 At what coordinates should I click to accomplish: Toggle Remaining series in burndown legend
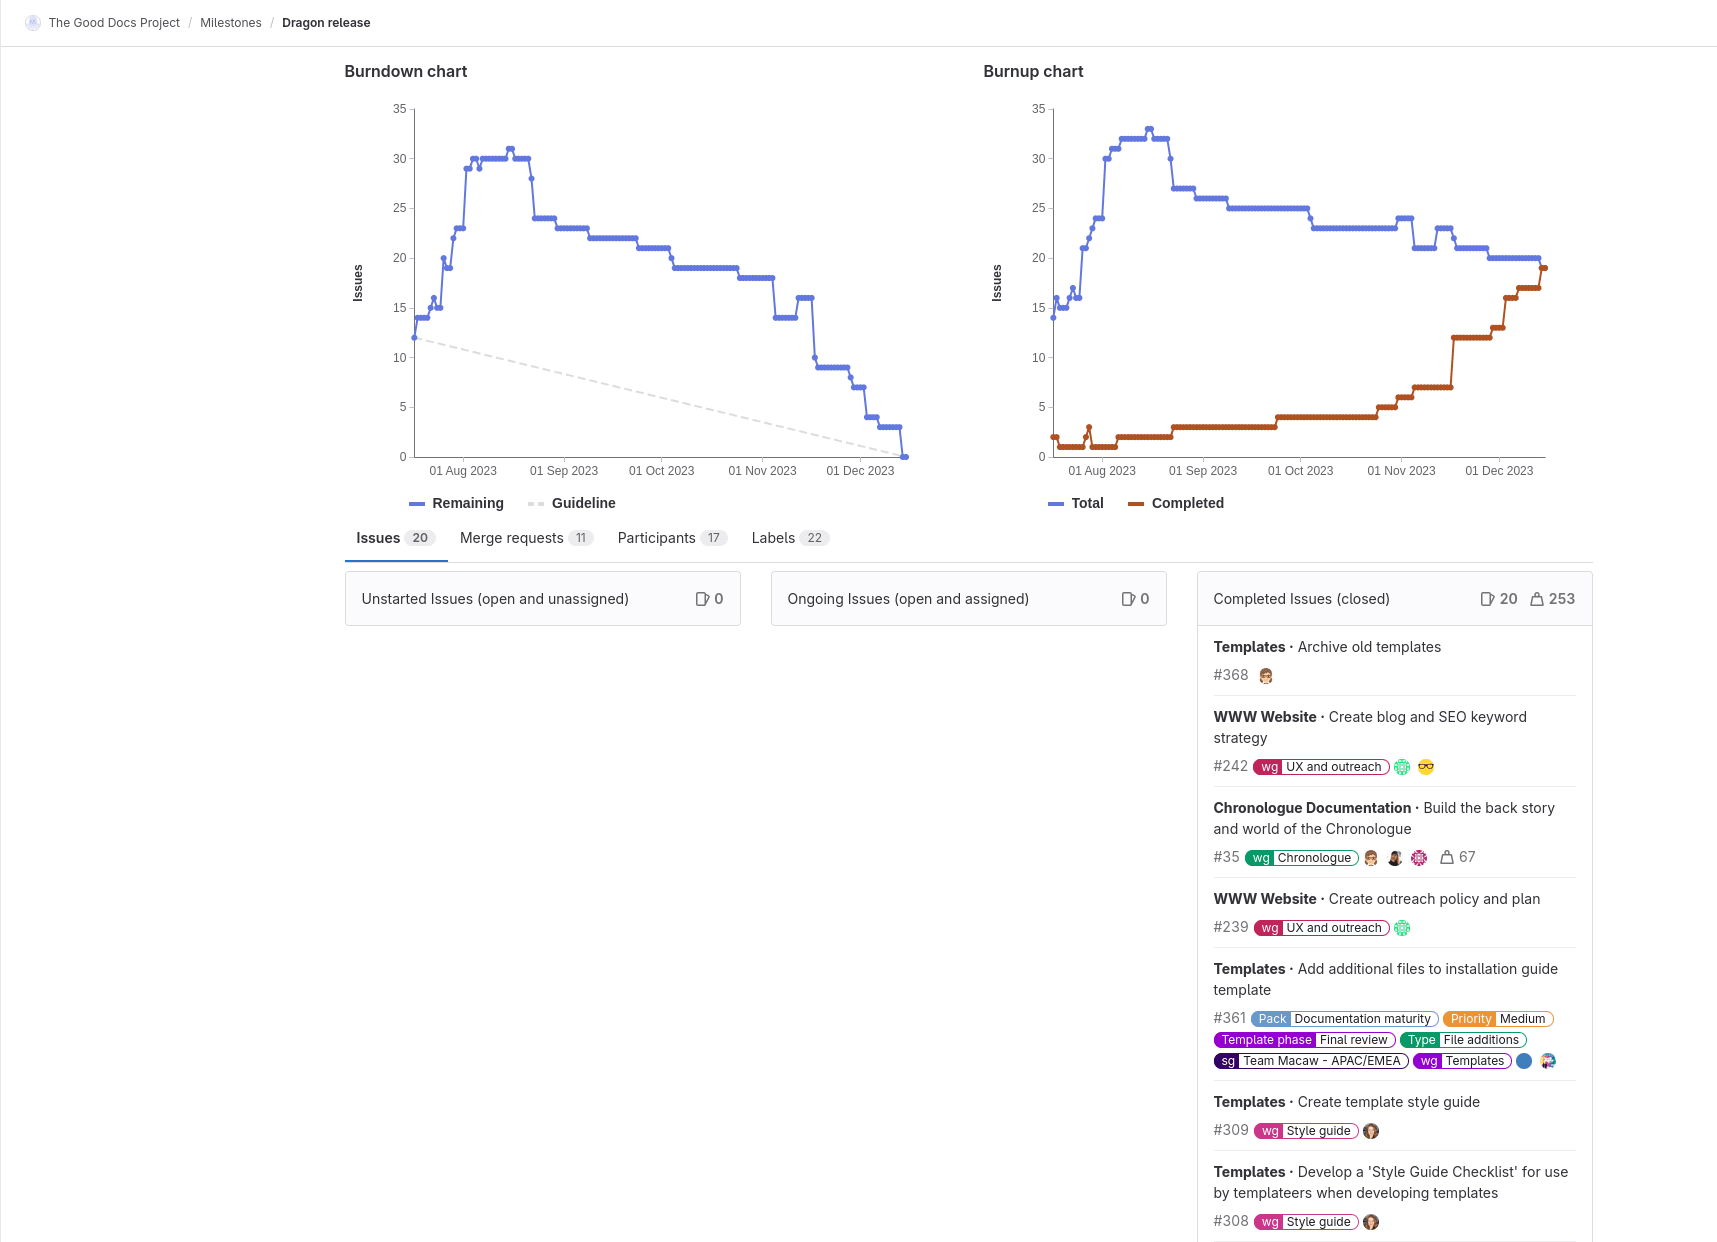(x=457, y=503)
